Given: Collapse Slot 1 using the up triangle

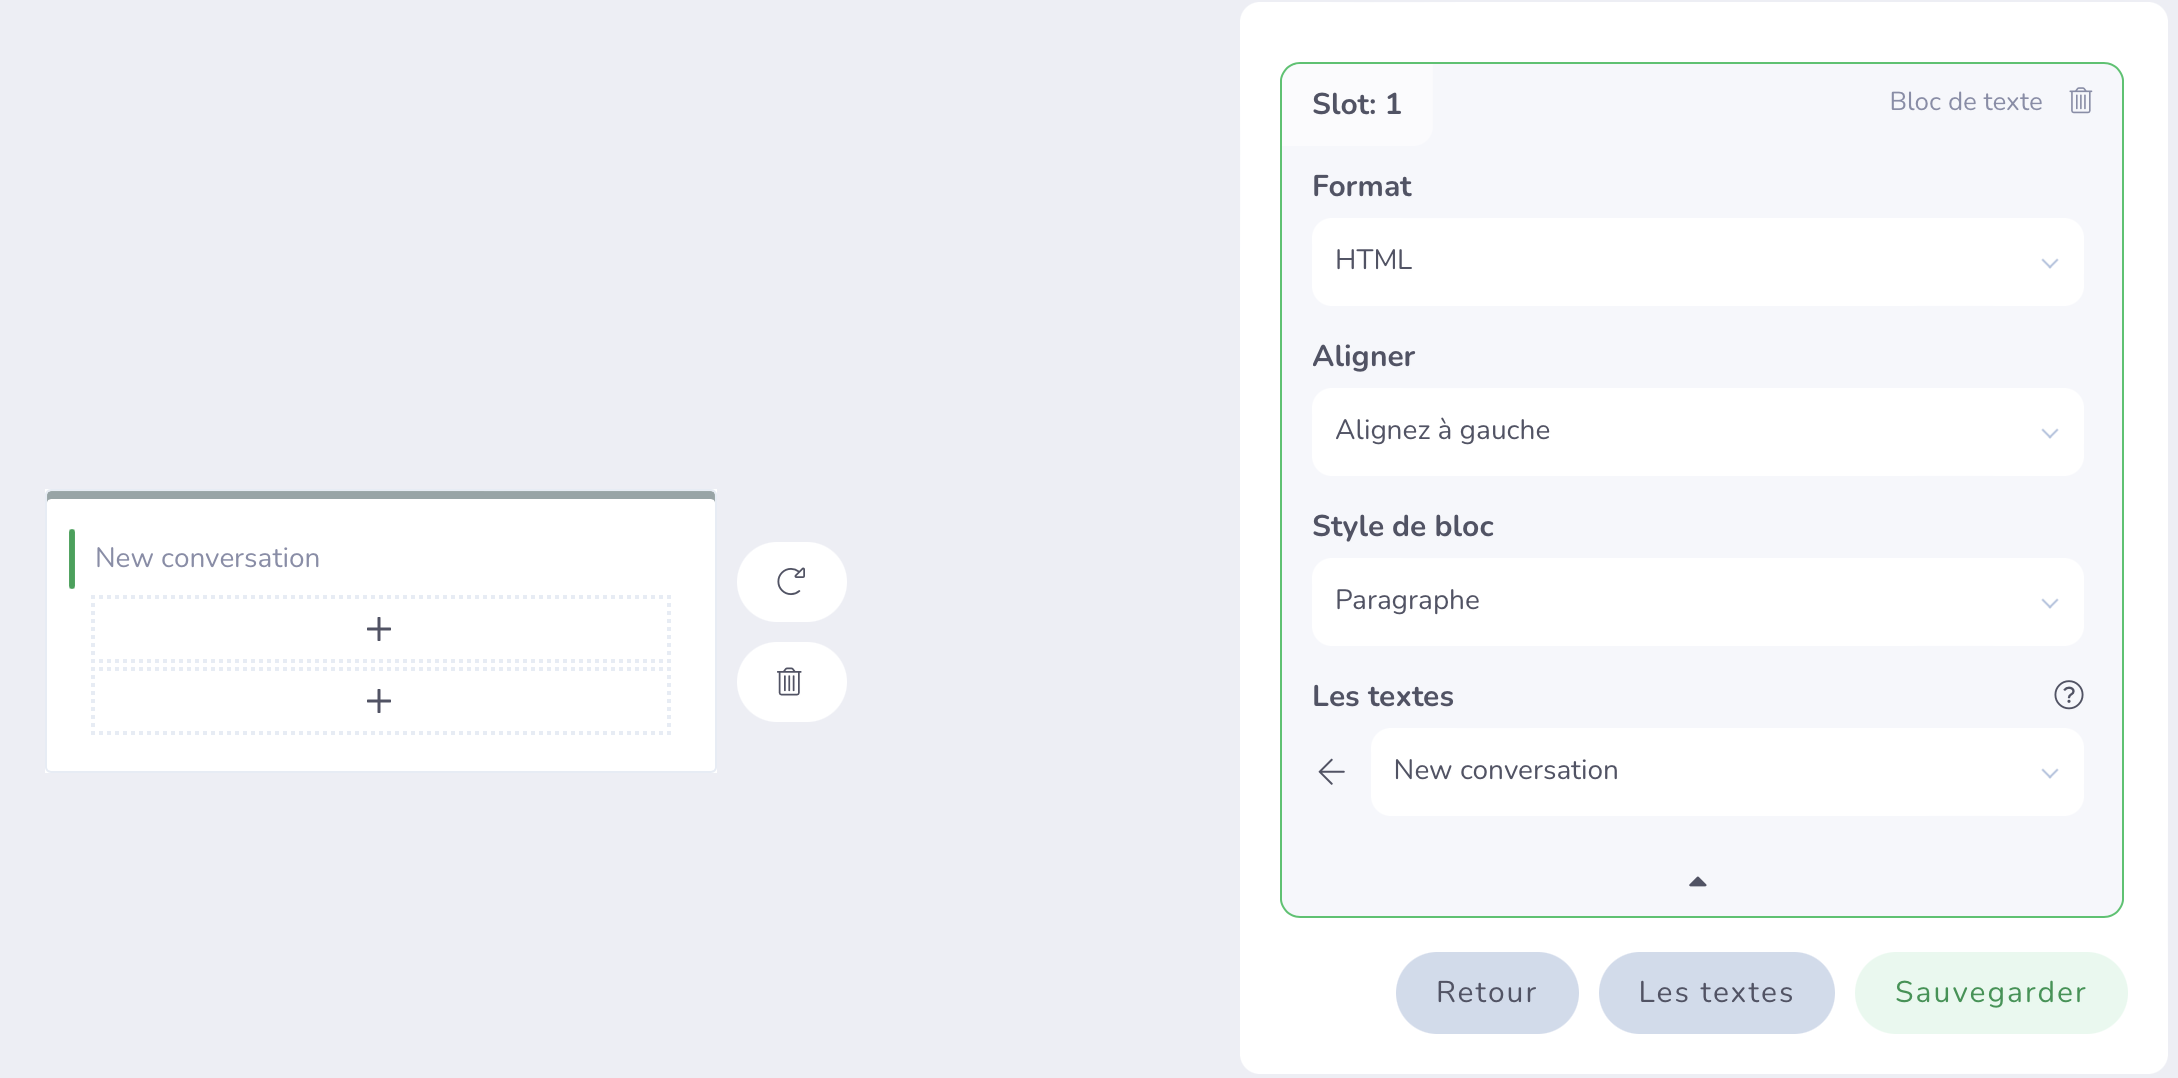Looking at the screenshot, I should coord(1697,882).
